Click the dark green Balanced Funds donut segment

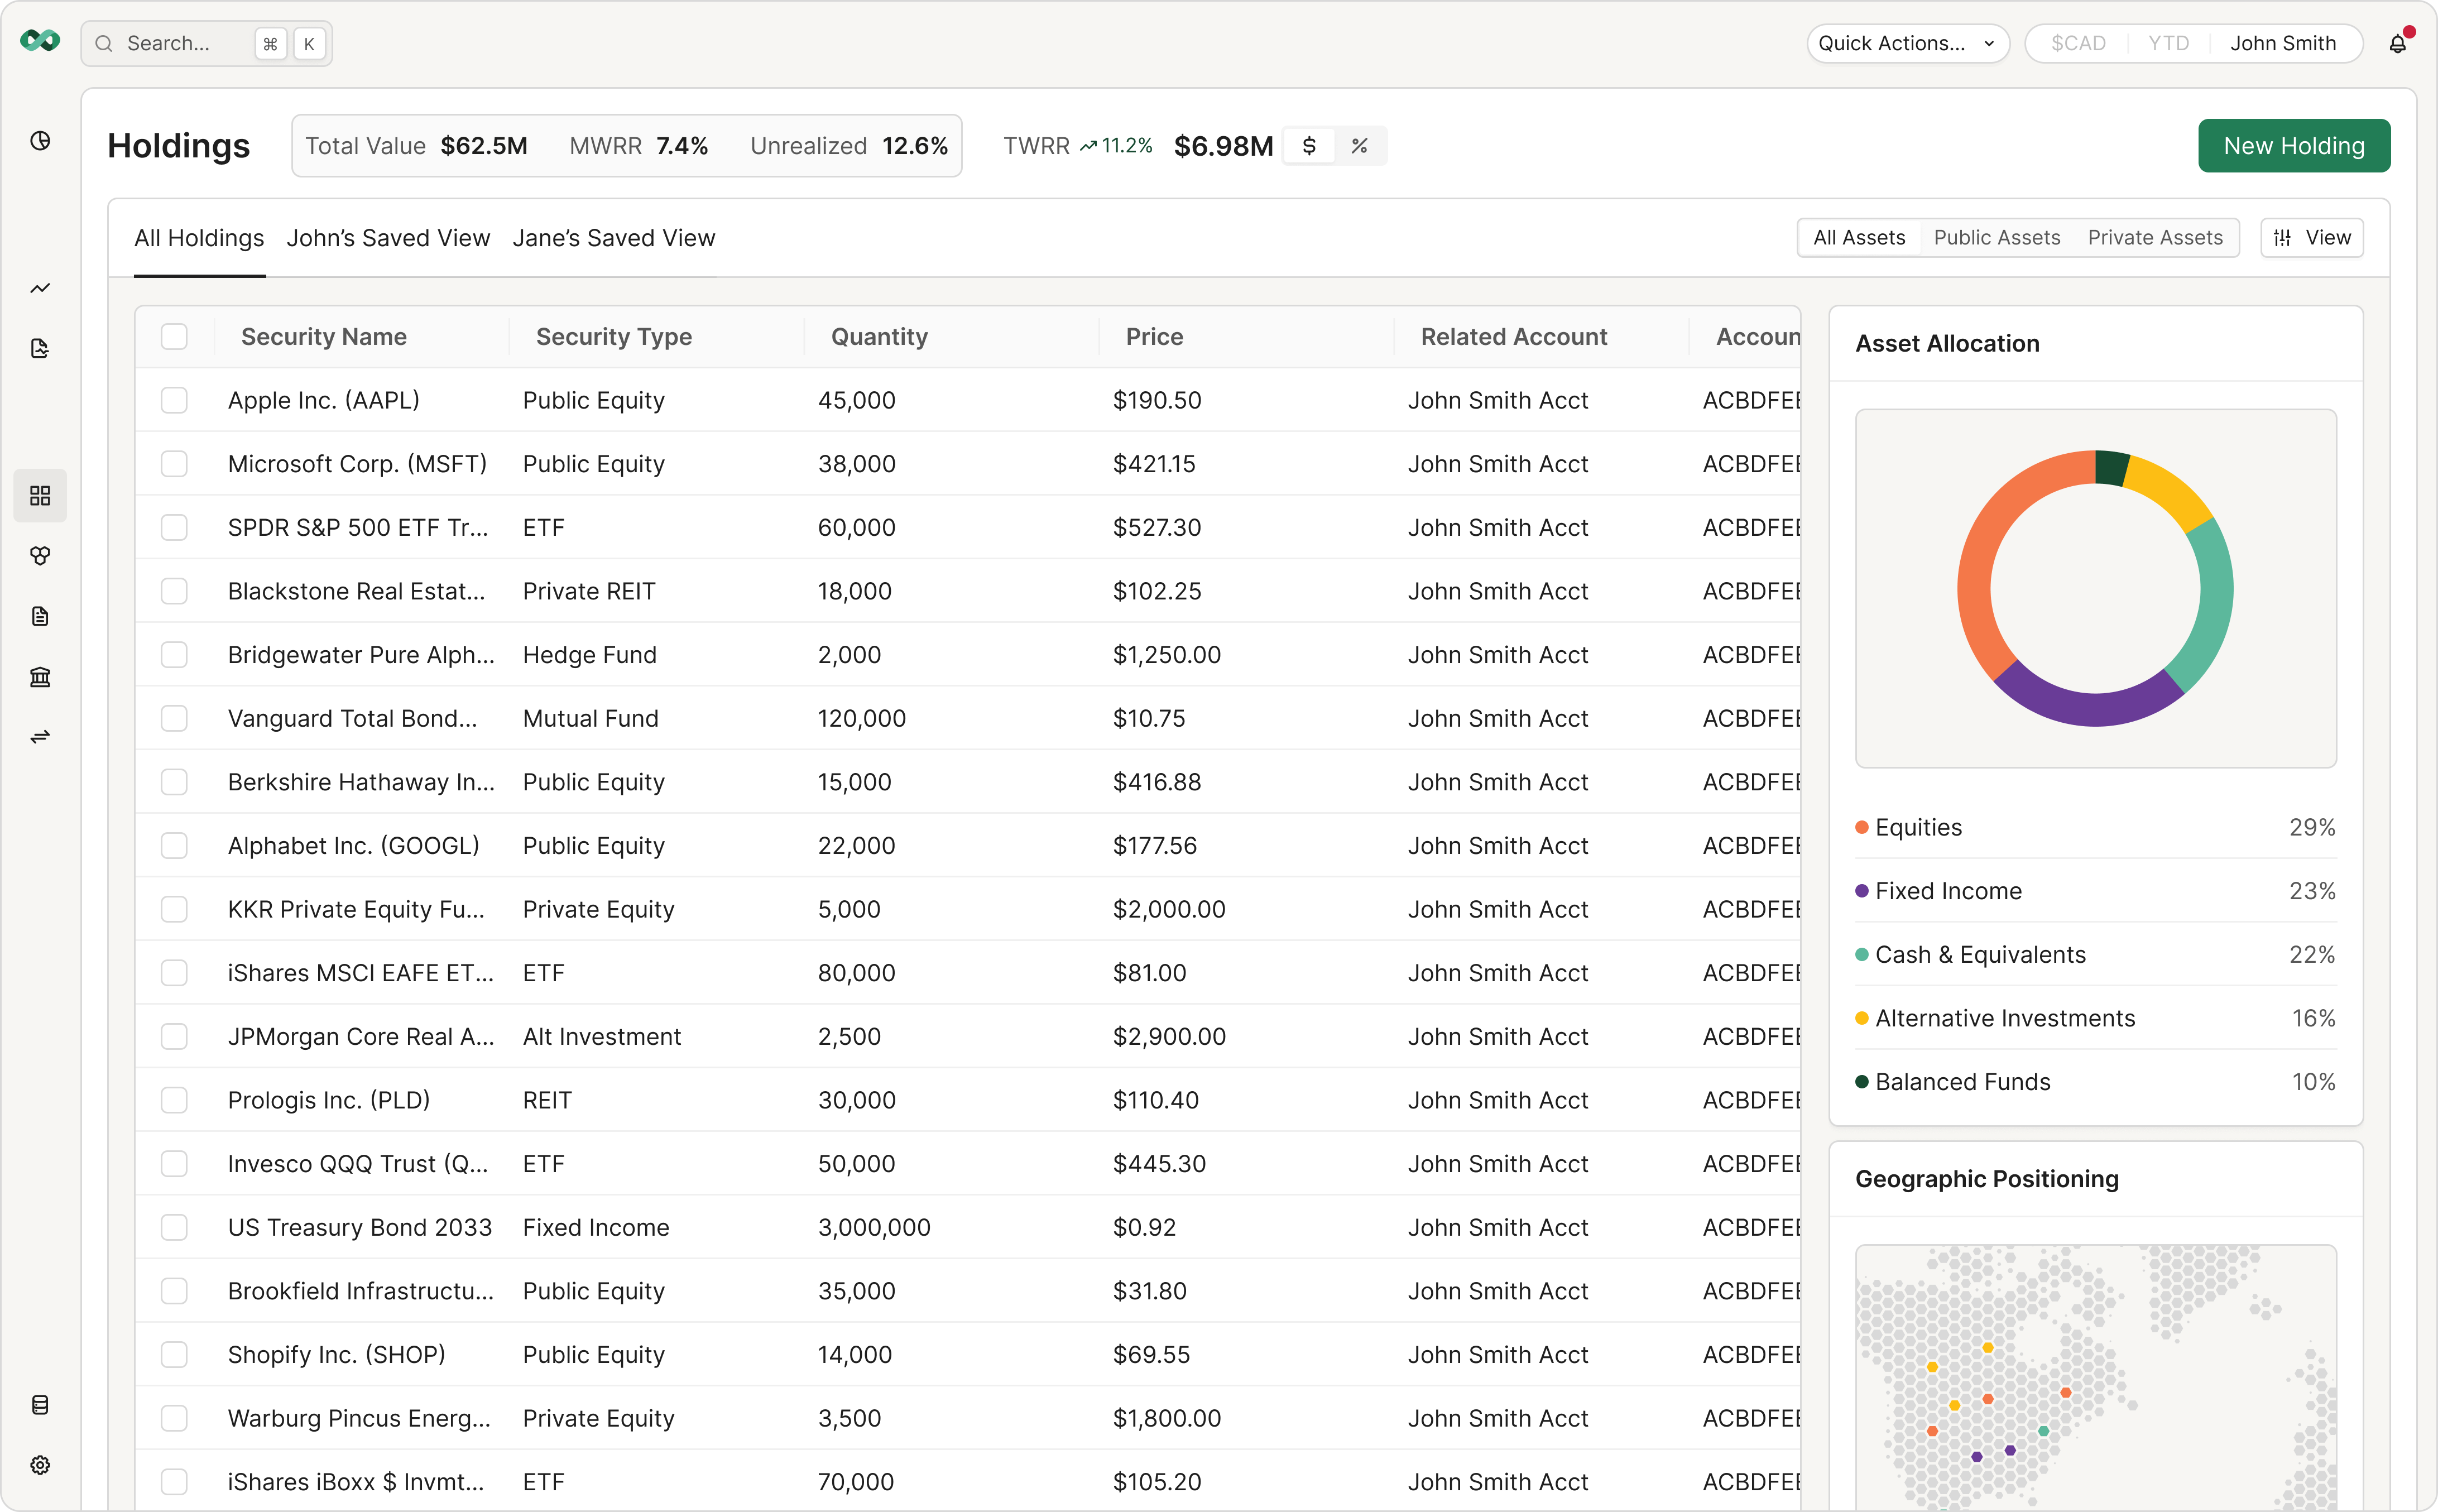[x=2112, y=467]
